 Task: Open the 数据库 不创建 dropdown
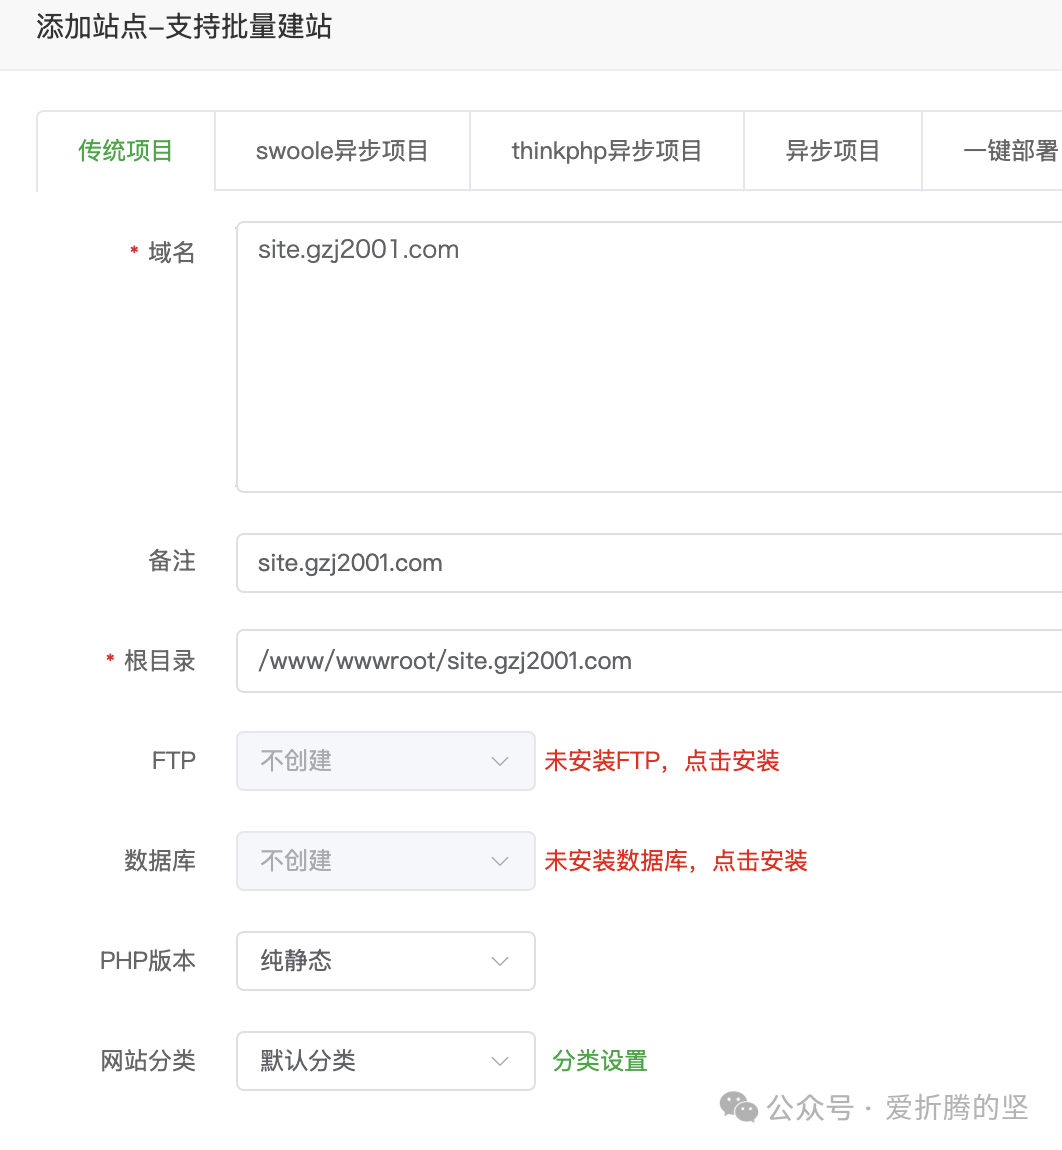[x=385, y=861]
